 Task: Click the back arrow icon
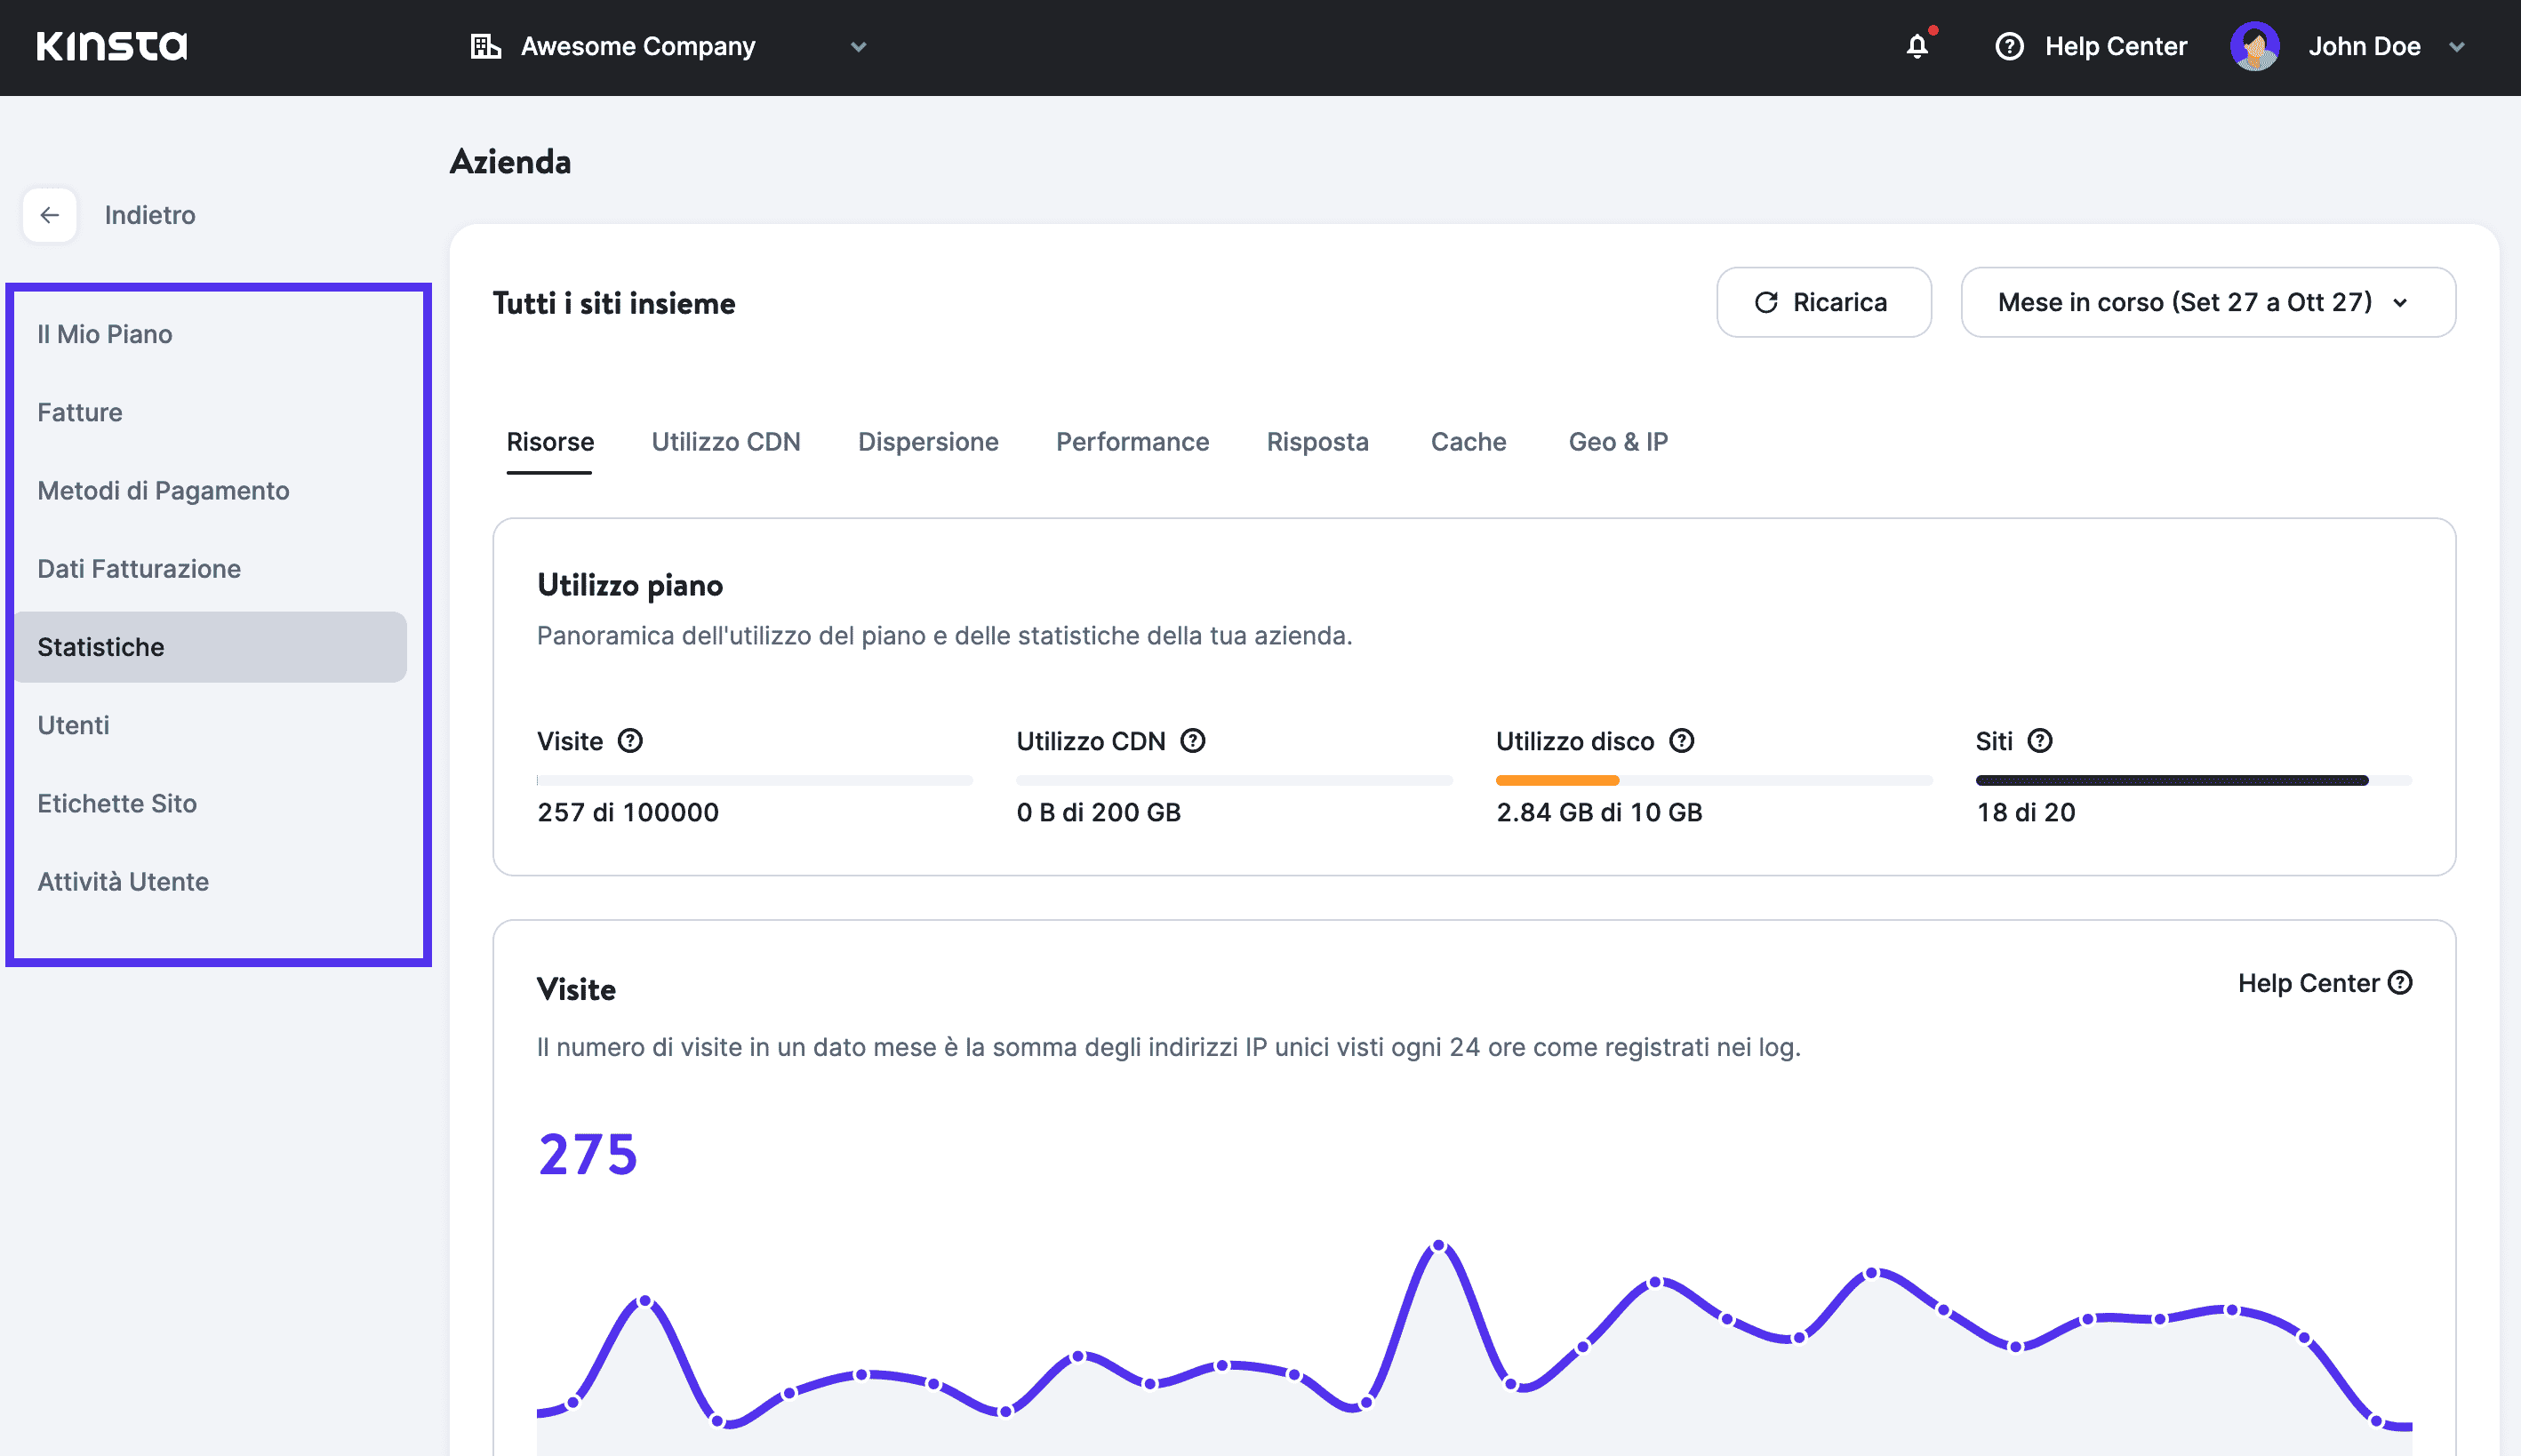49,215
